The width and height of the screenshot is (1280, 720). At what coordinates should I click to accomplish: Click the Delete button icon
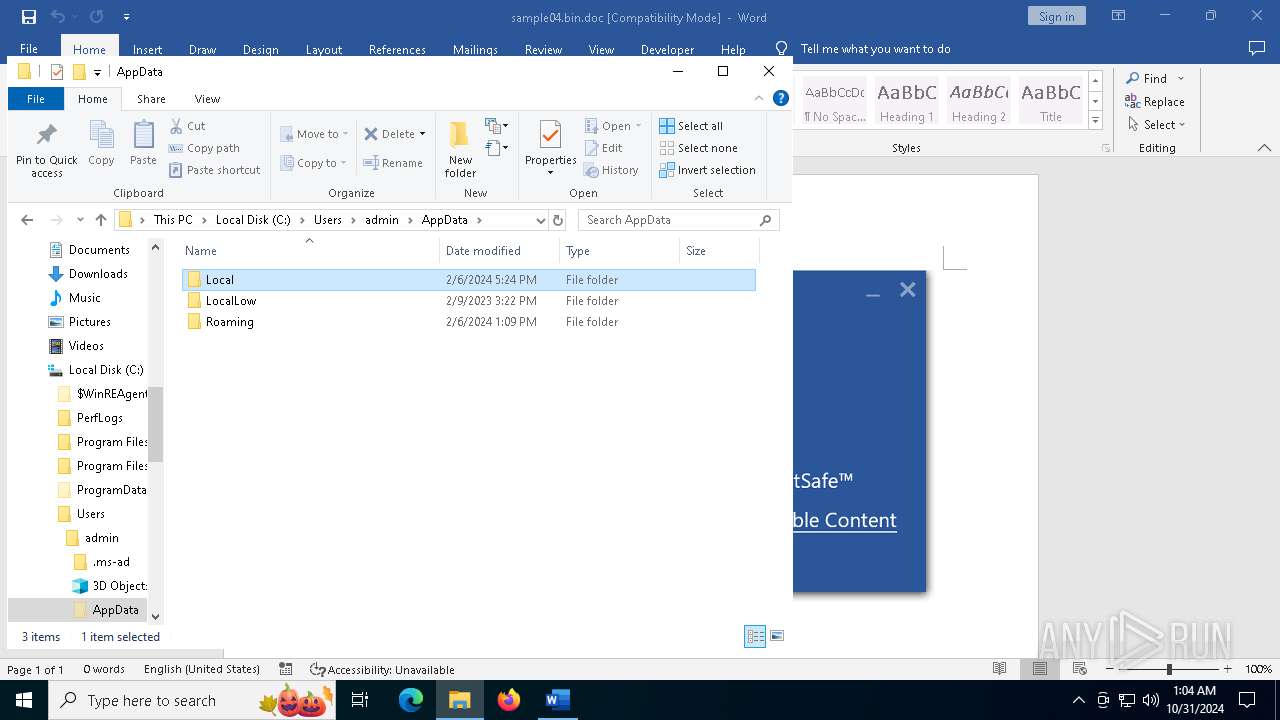pos(371,134)
